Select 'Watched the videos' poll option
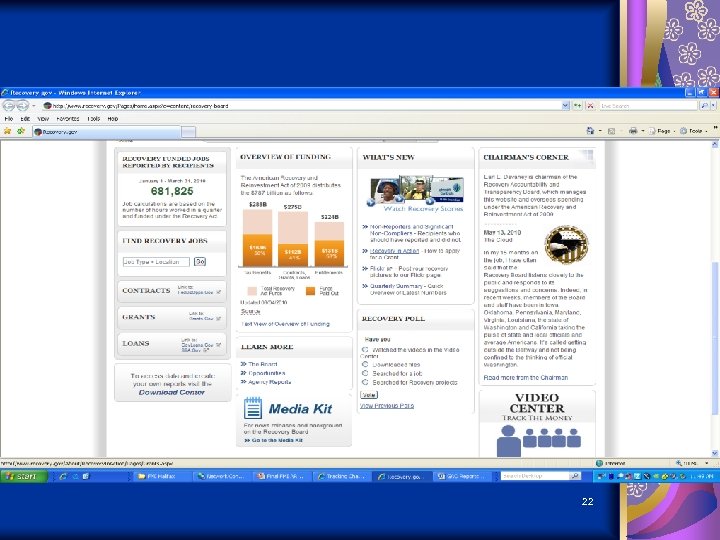The height and width of the screenshot is (540, 720). 365,349
